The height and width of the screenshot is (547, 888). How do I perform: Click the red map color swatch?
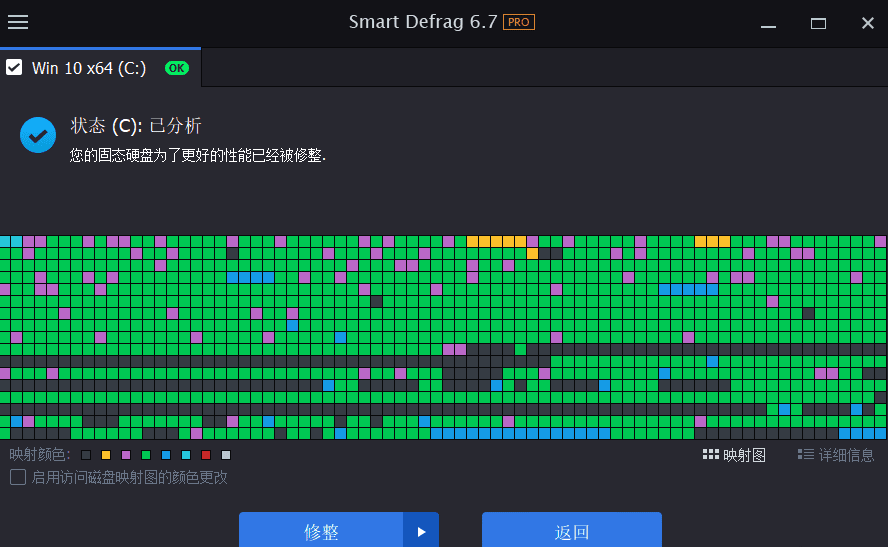206,455
